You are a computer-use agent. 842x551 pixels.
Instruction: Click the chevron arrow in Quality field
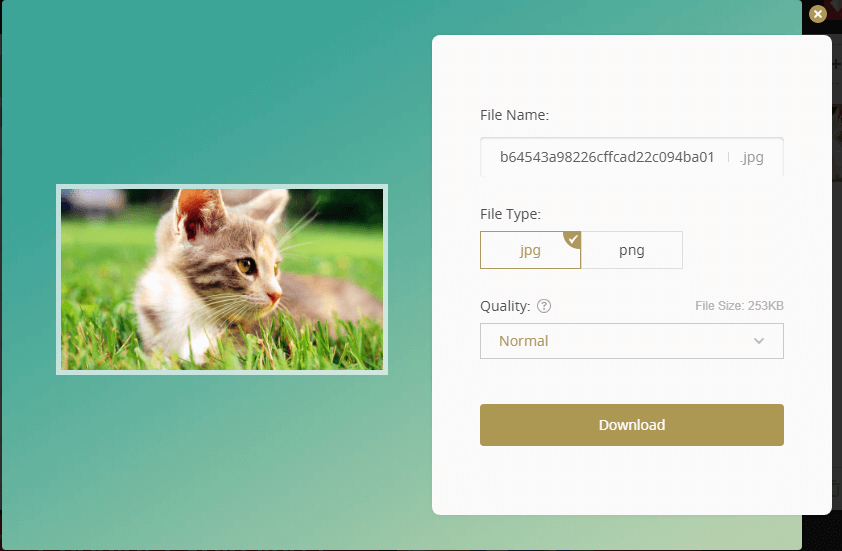pyautogui.click(x=759, y=341)
